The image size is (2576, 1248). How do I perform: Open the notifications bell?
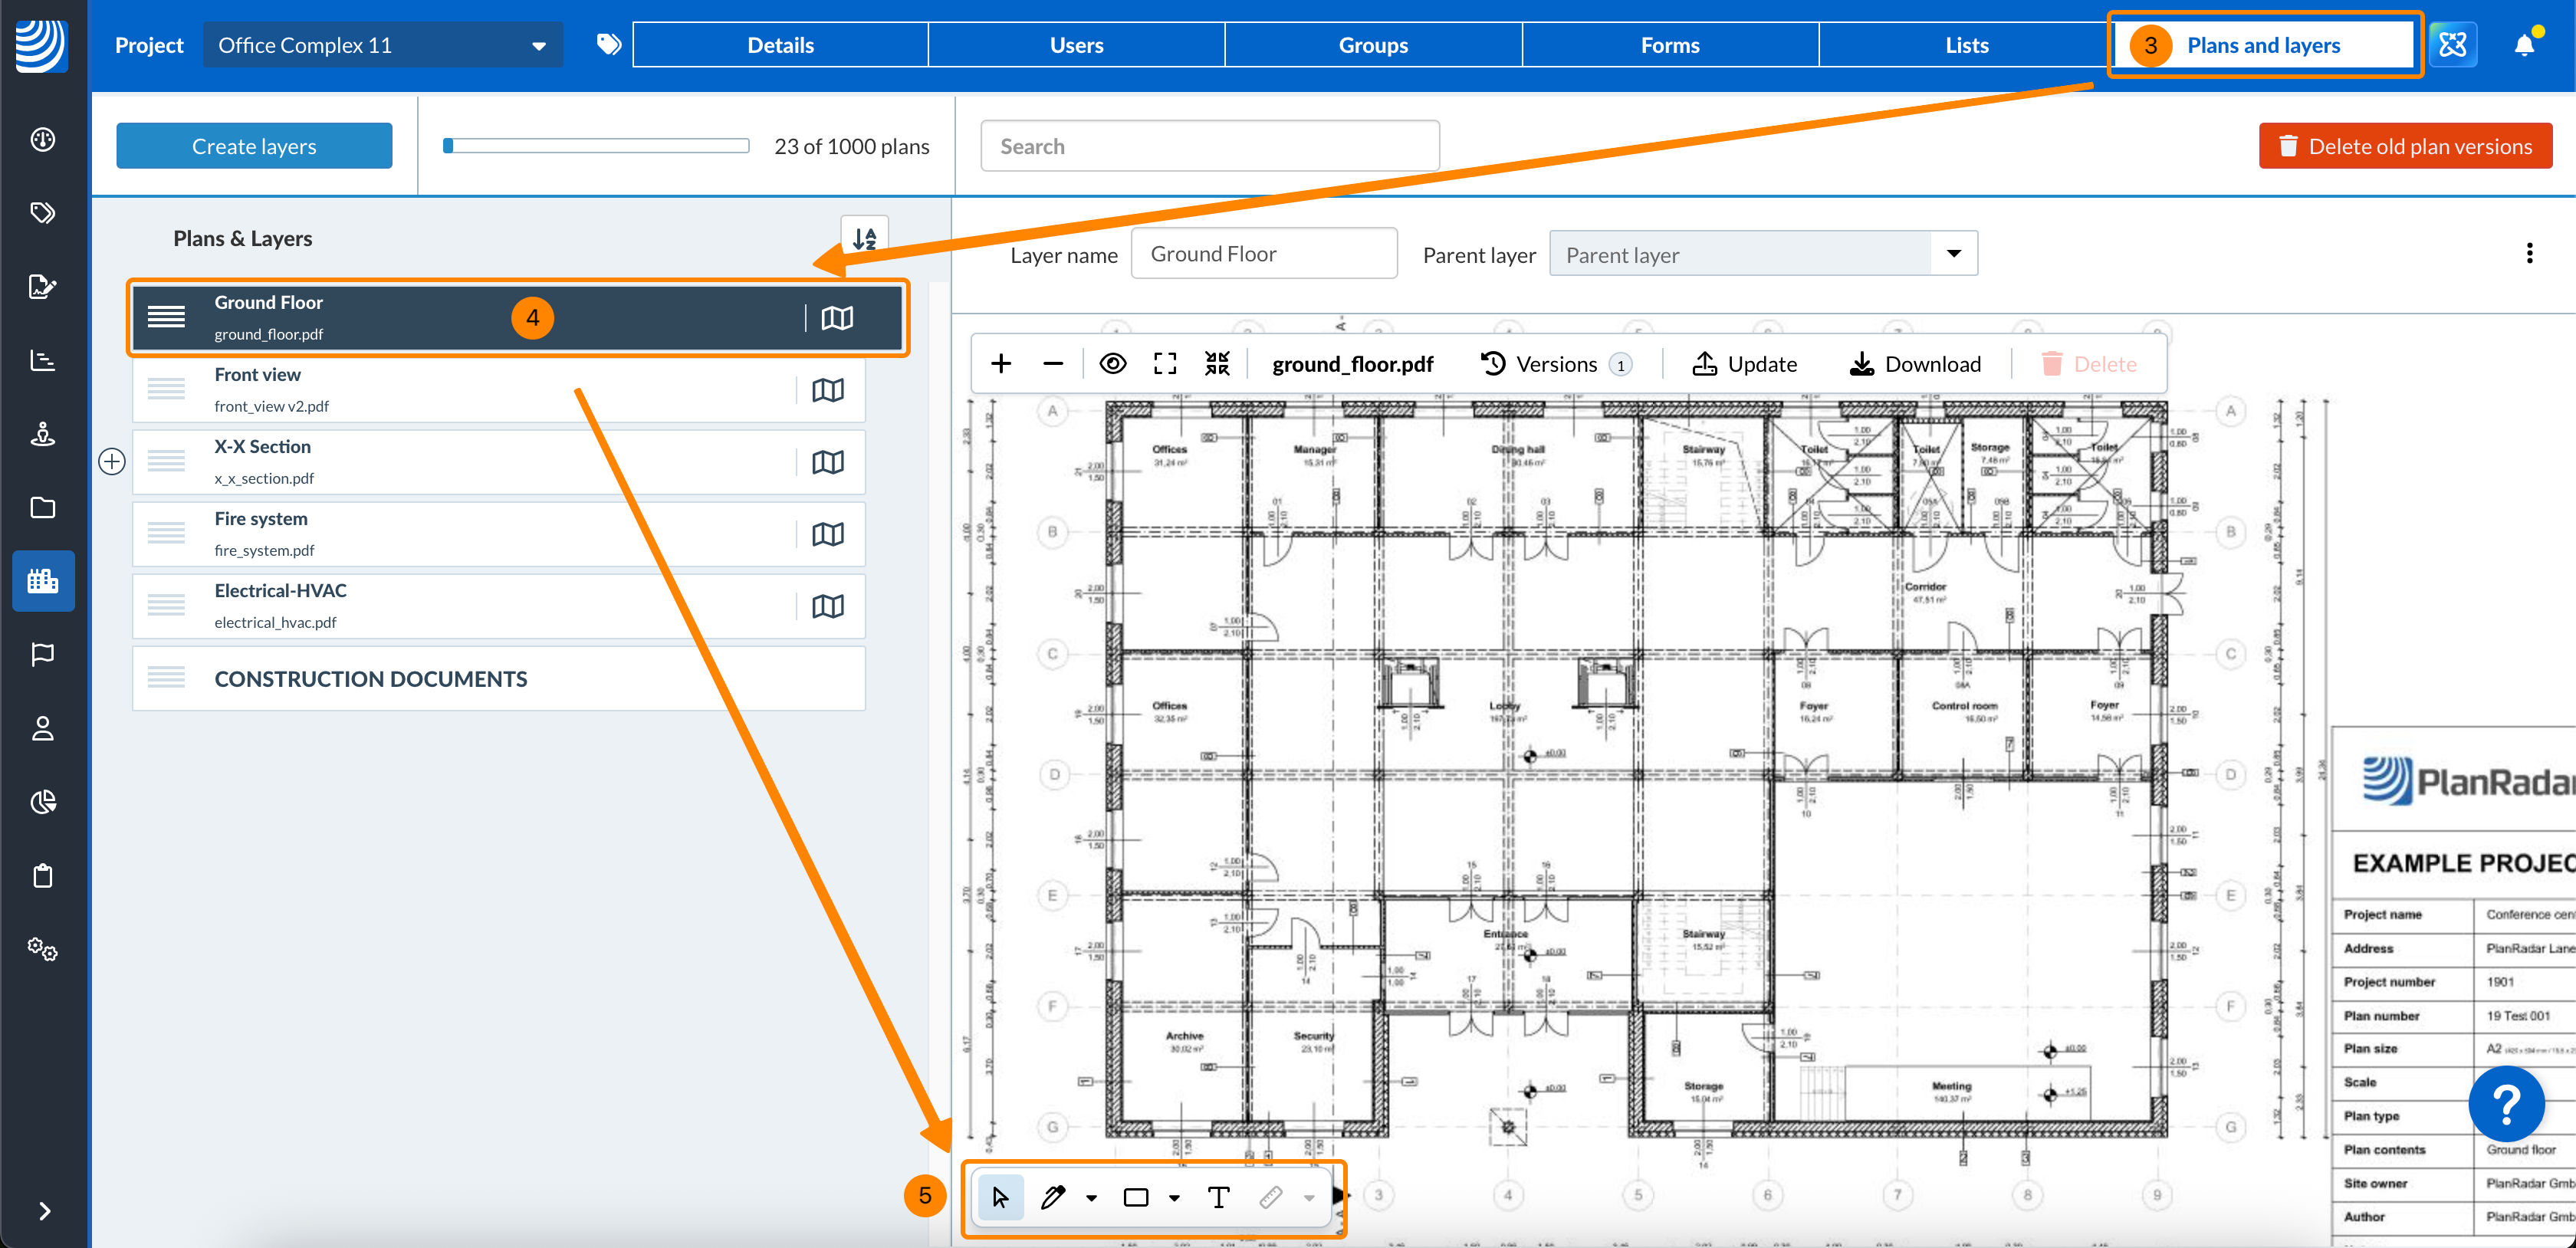click(x=2525, y=45)
